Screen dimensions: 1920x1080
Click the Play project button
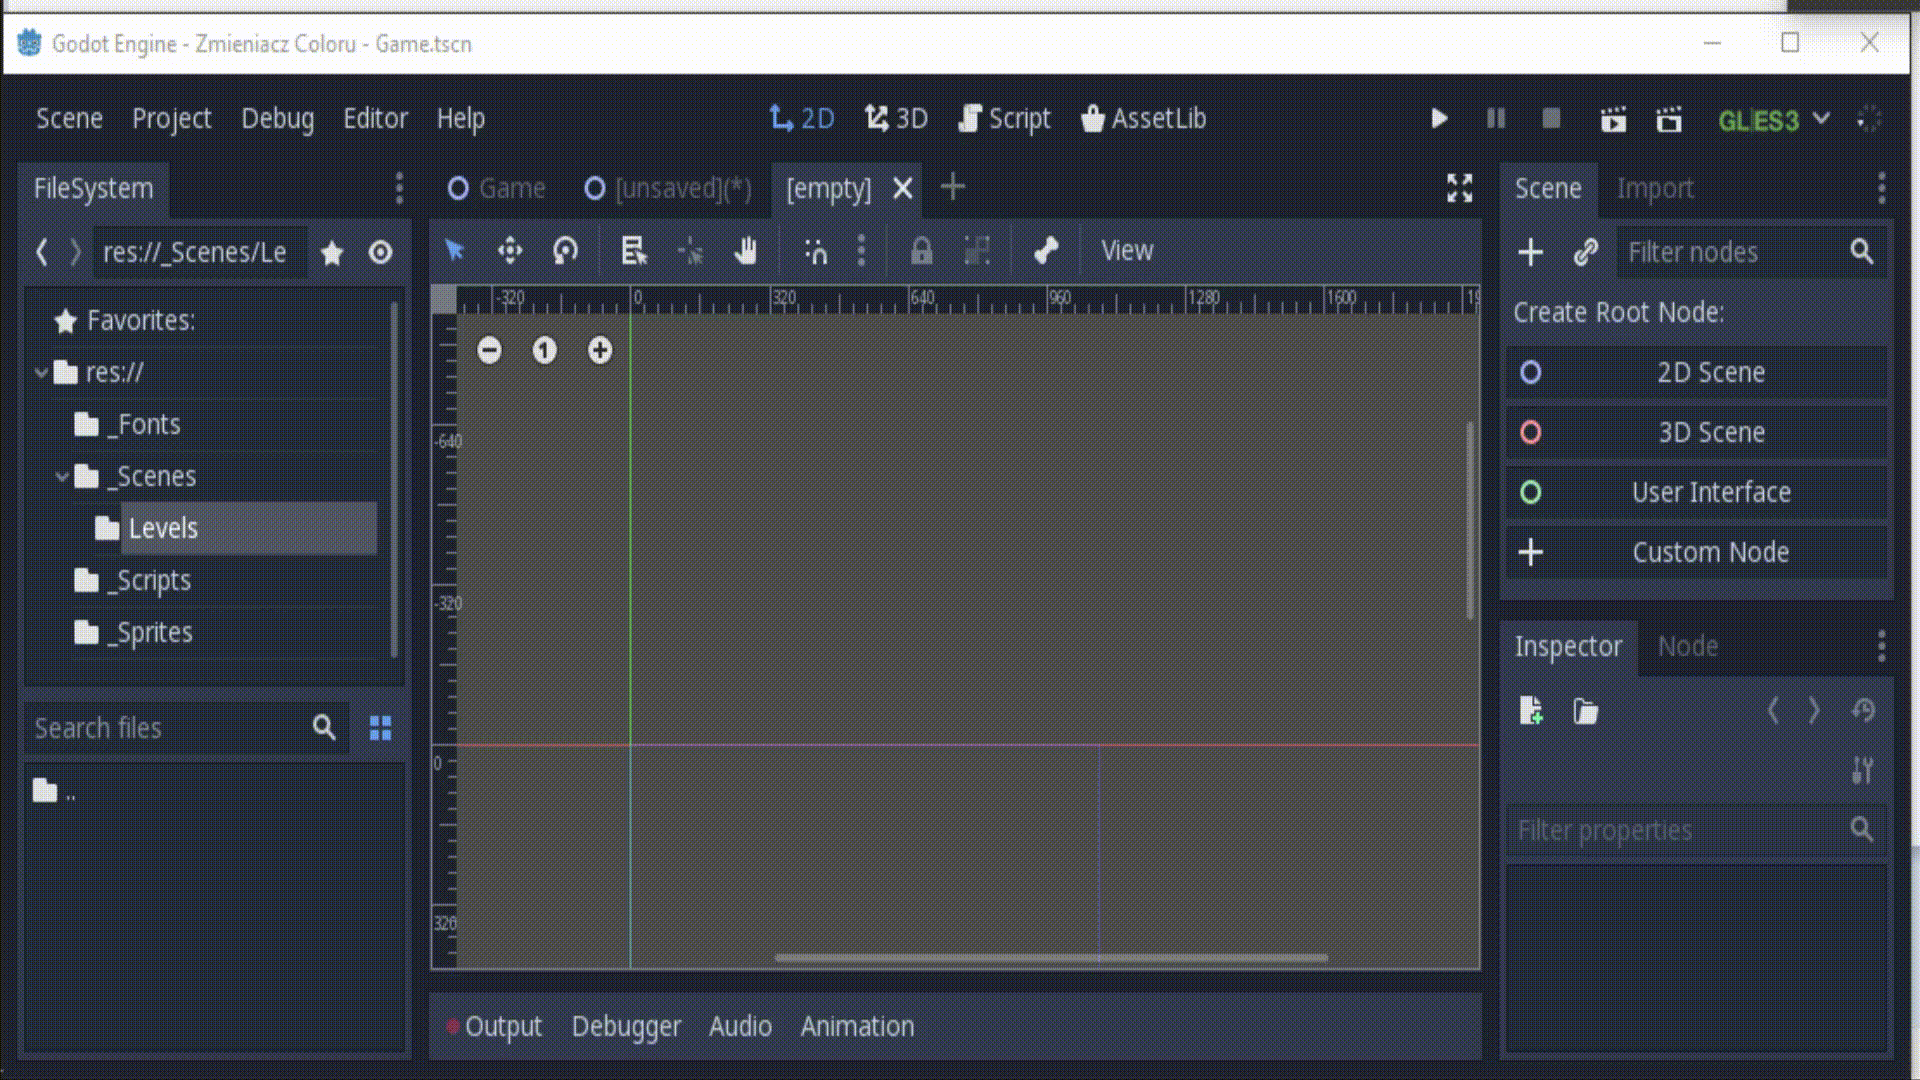pyautogui.click(x=1439, y=119)
